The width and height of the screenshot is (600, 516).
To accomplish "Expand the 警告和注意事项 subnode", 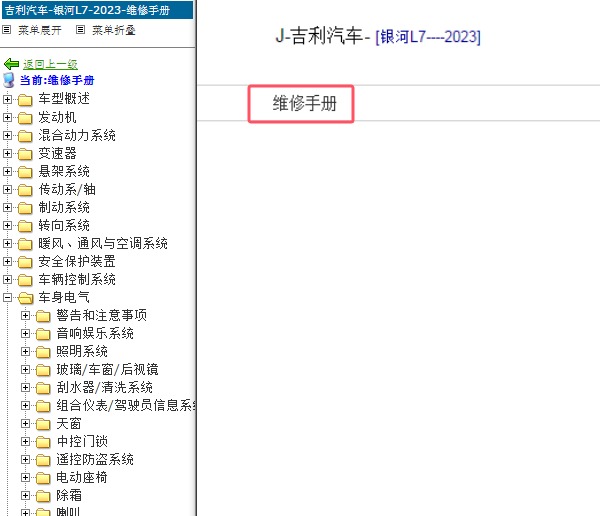I will [x=25, y=315].
